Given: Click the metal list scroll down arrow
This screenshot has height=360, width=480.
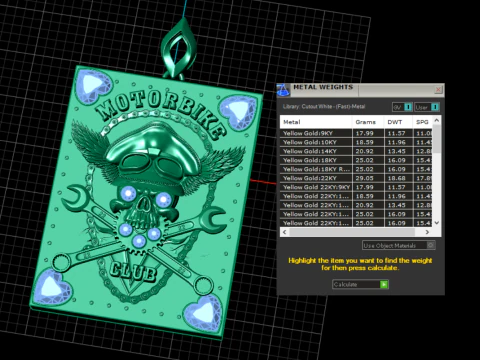Looking at the screenshot, I should (x=437, y=223).
